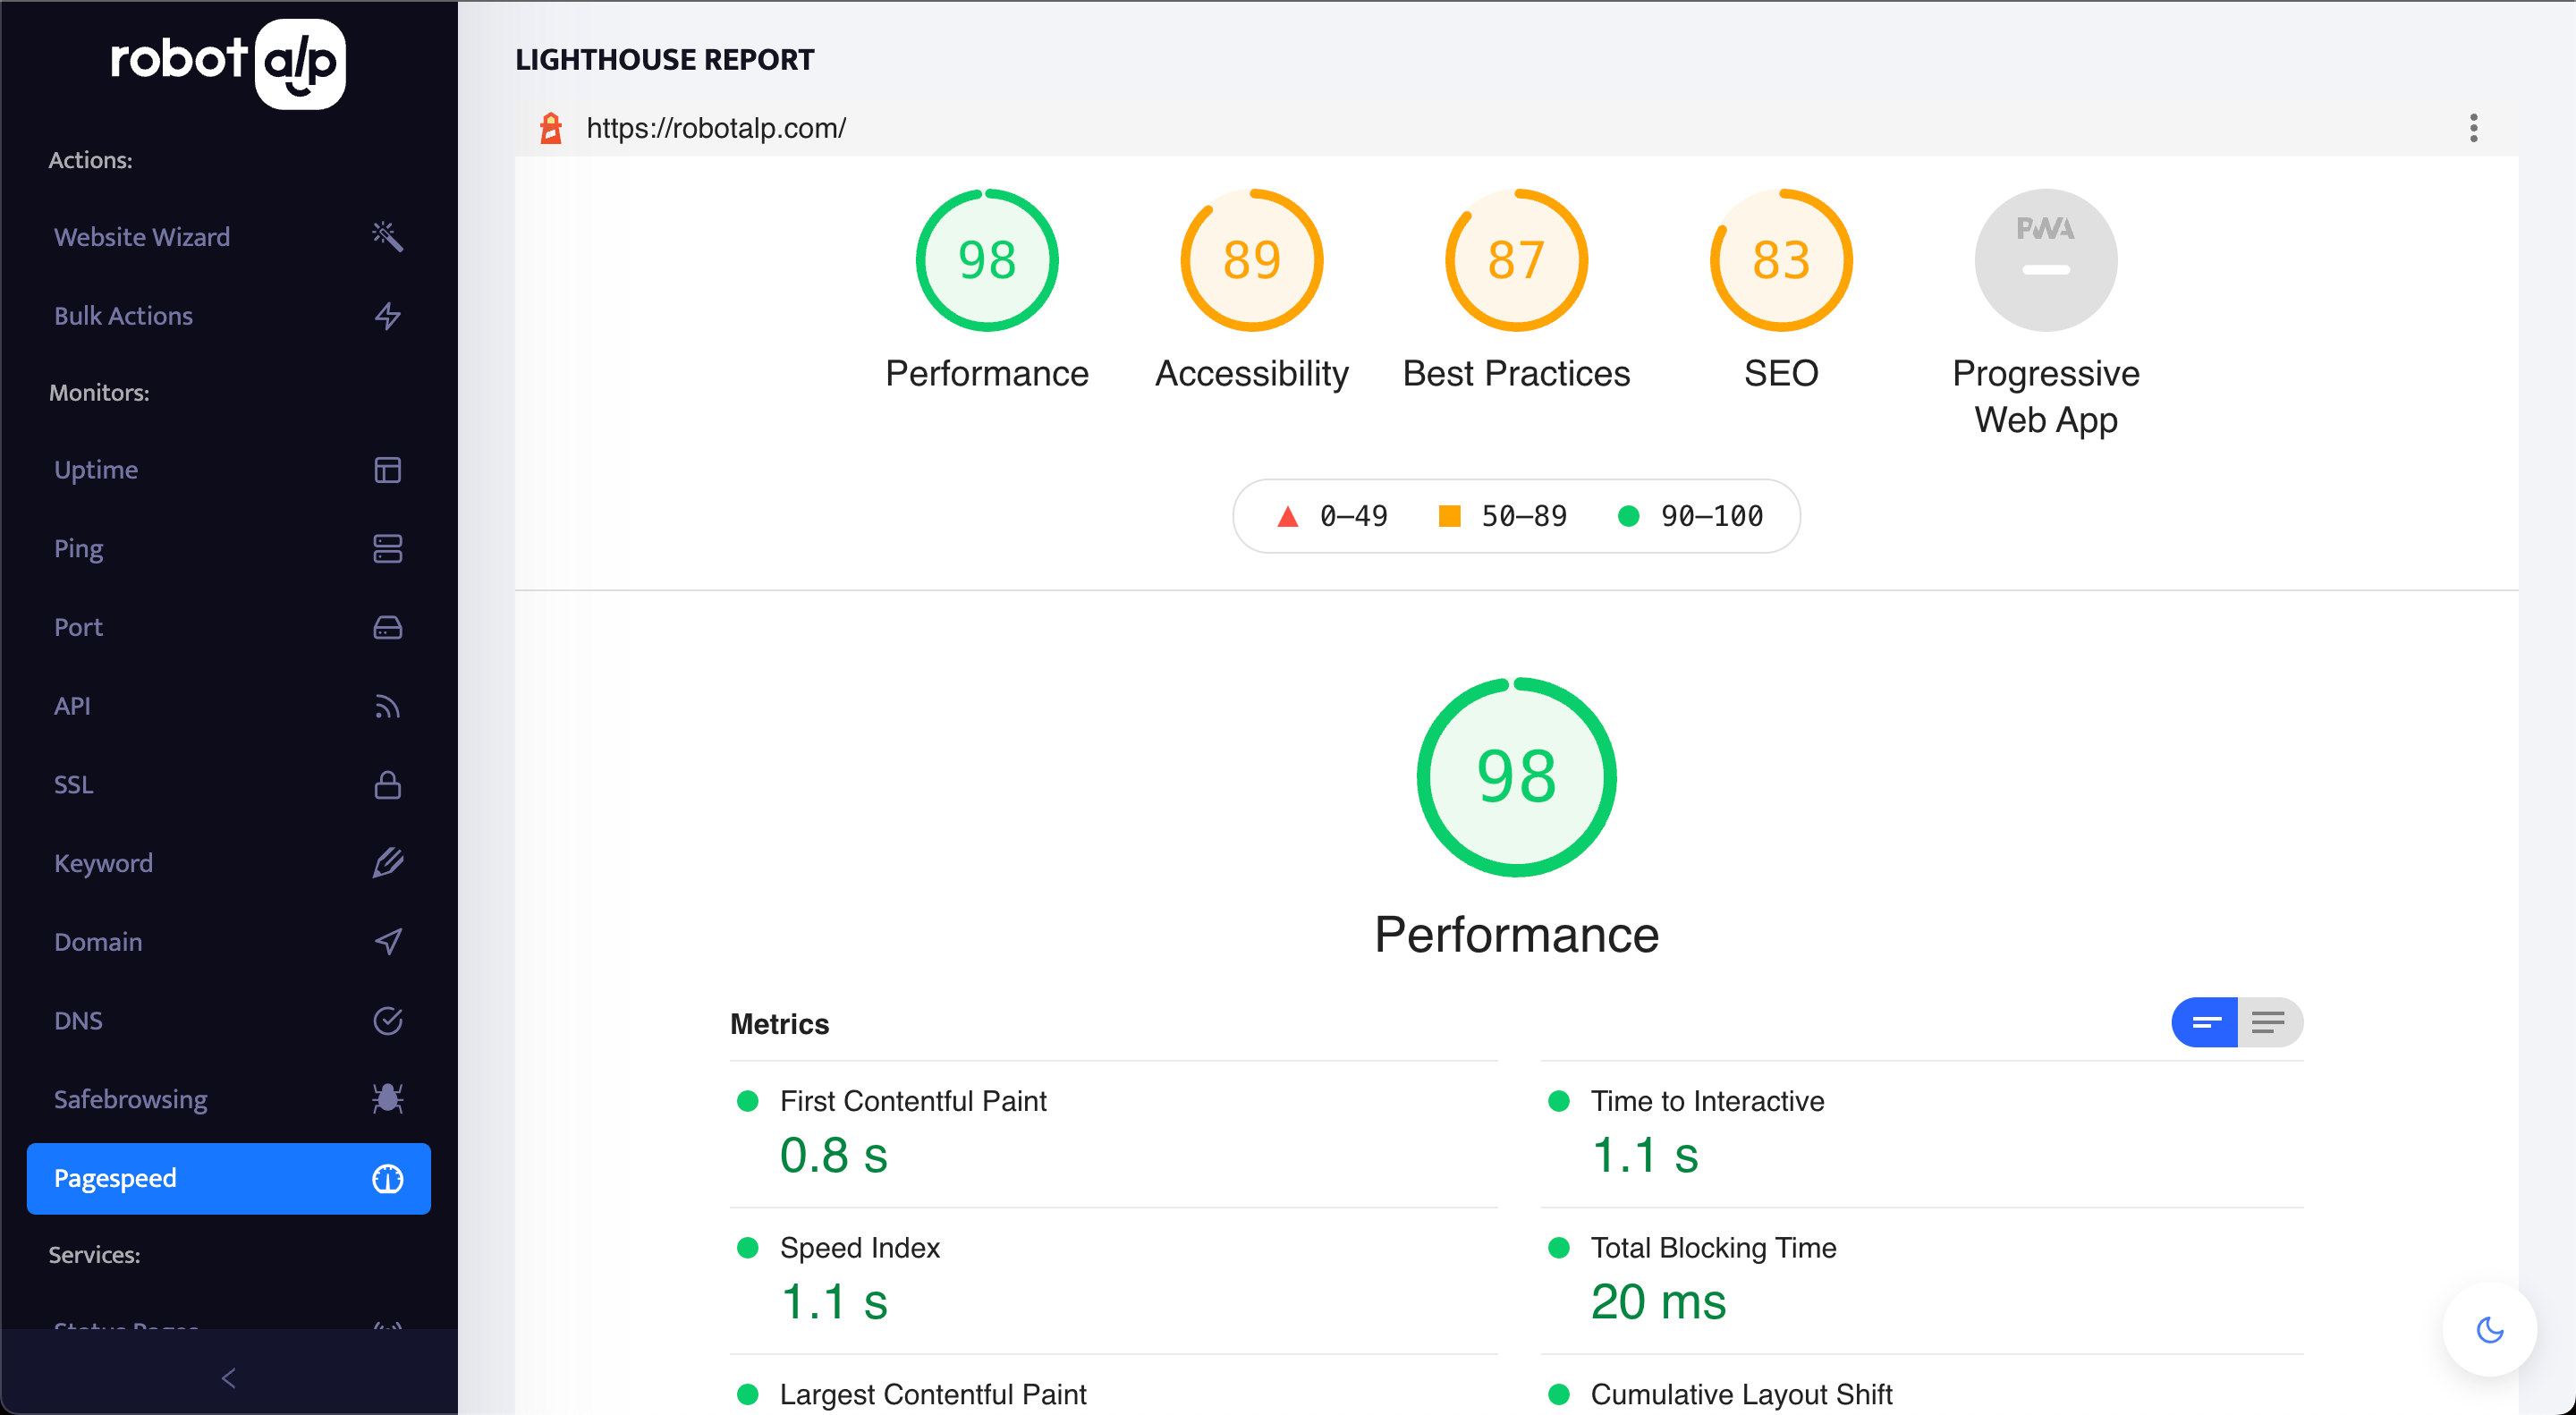
Task: Toggle the list view layout button
Action: tap(2267, 1023)
